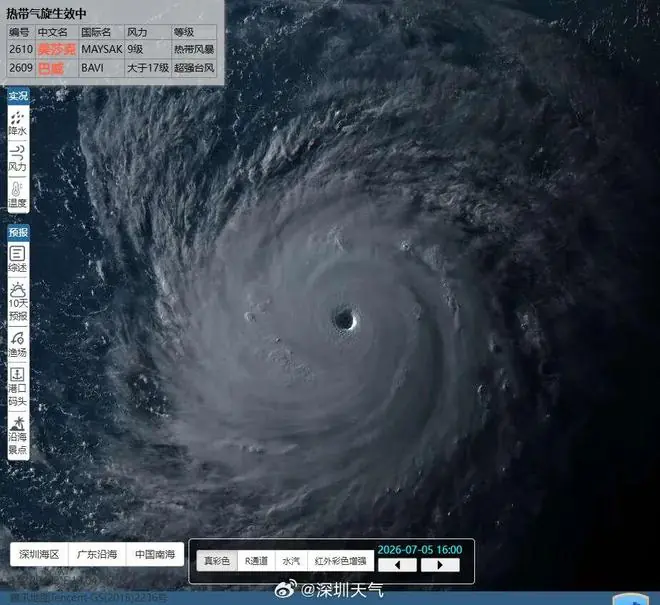Select 红外彩色增强 infrared enhanced channel

341,561
